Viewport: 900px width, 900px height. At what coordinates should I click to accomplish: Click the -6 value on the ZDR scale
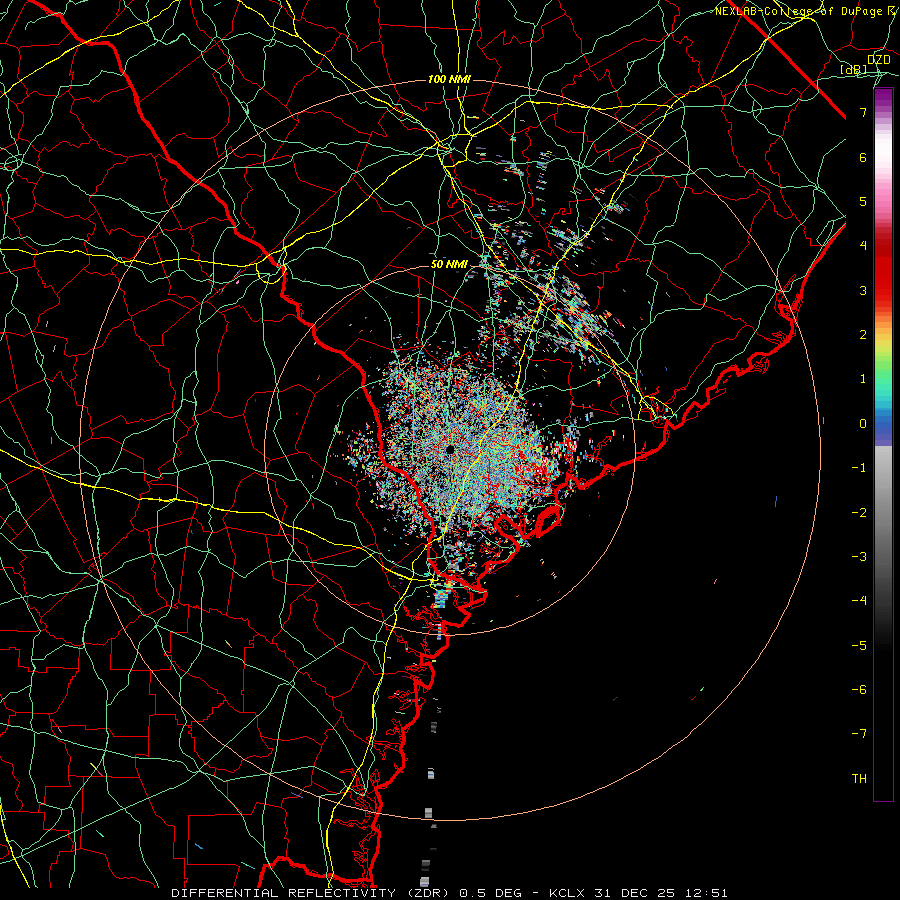coord(859,690)
